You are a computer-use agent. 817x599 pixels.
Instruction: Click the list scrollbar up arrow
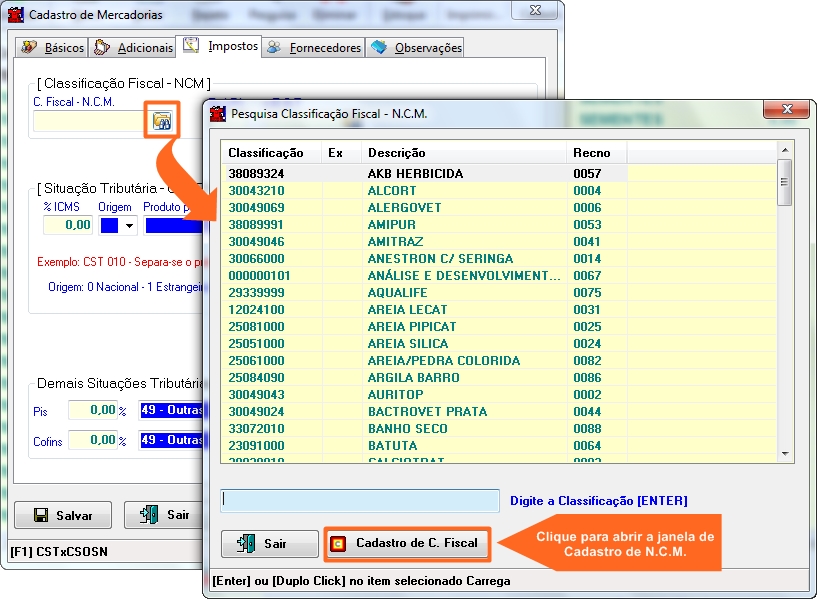(785, 150)
